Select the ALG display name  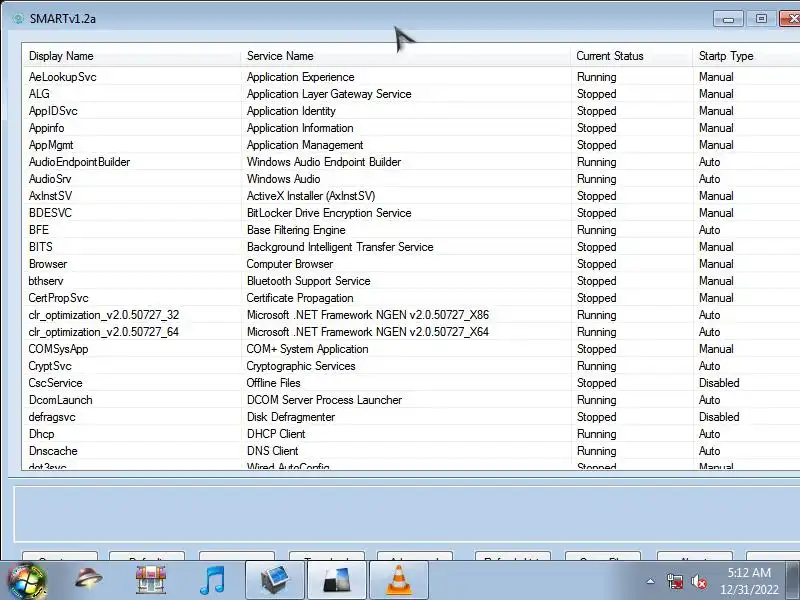tap(39, 94)
